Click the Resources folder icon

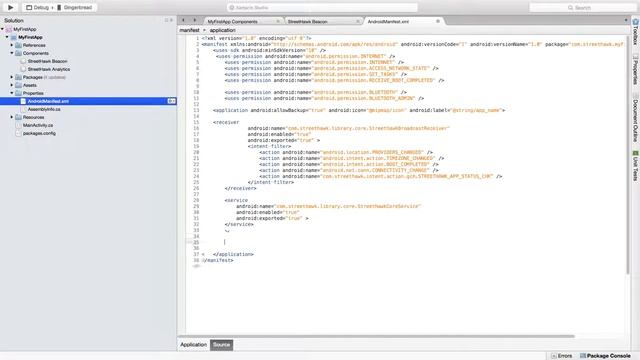pyautogui.click(x=18, y=117)
